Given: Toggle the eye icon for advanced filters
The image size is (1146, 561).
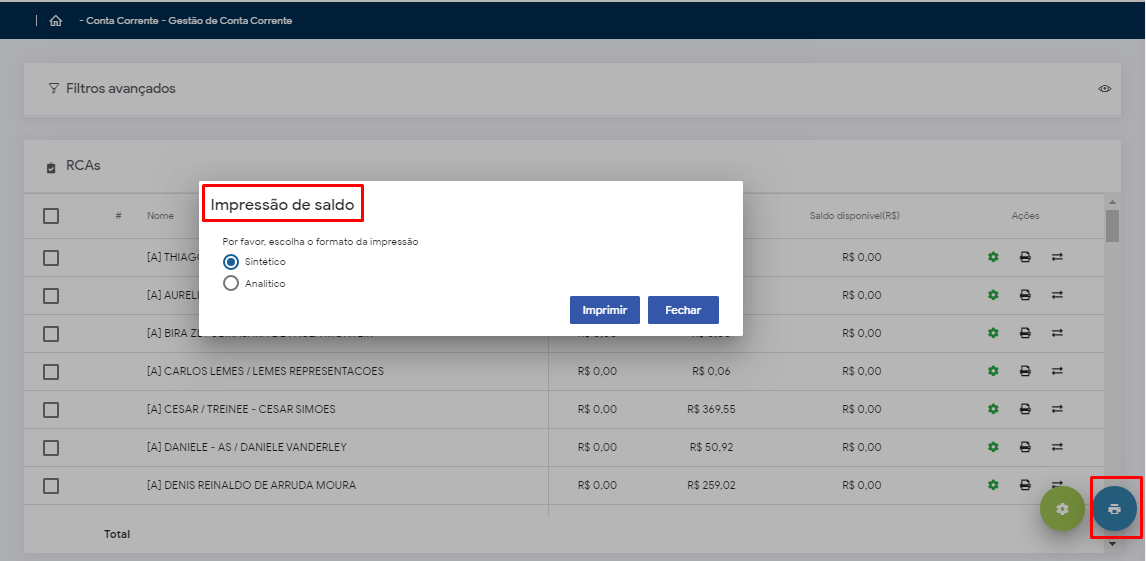Looking at the screenshot, I should 1104,88.
